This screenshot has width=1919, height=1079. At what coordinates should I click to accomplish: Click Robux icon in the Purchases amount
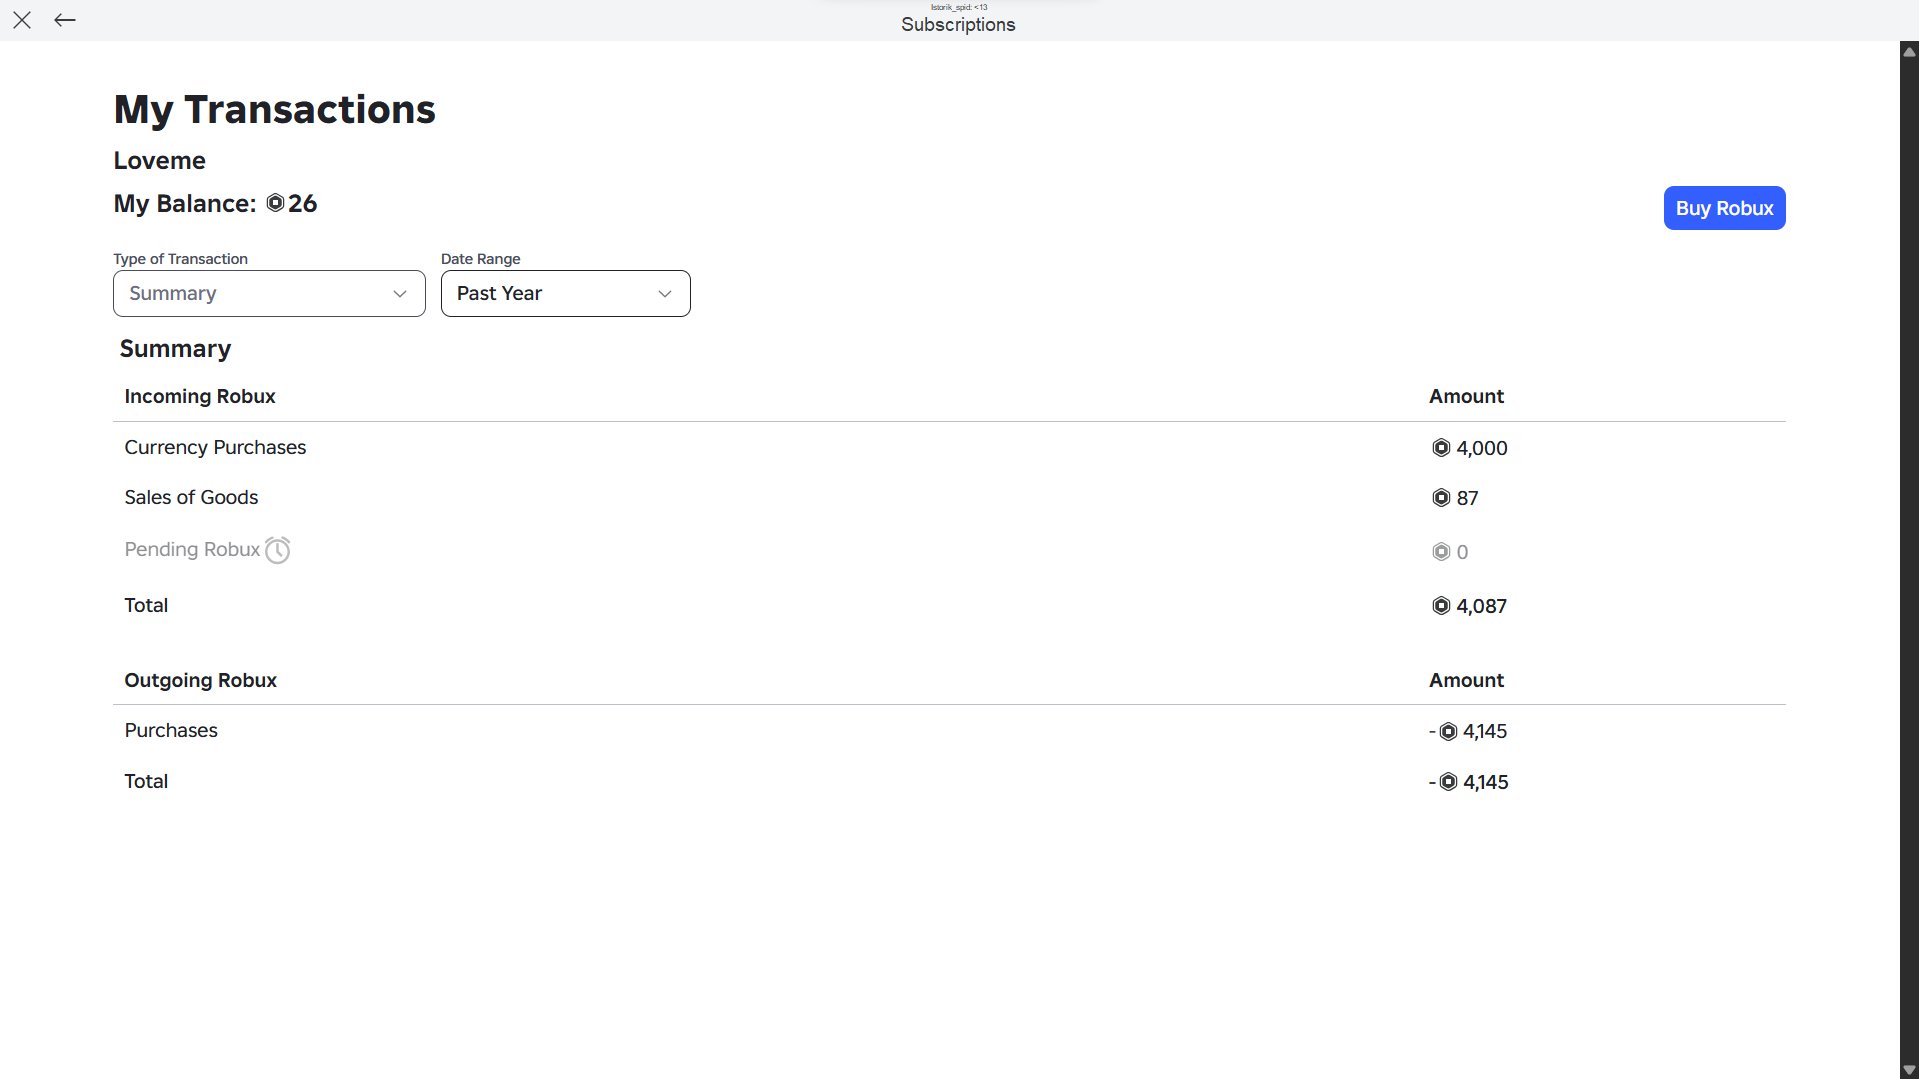tap(1448, 732)
